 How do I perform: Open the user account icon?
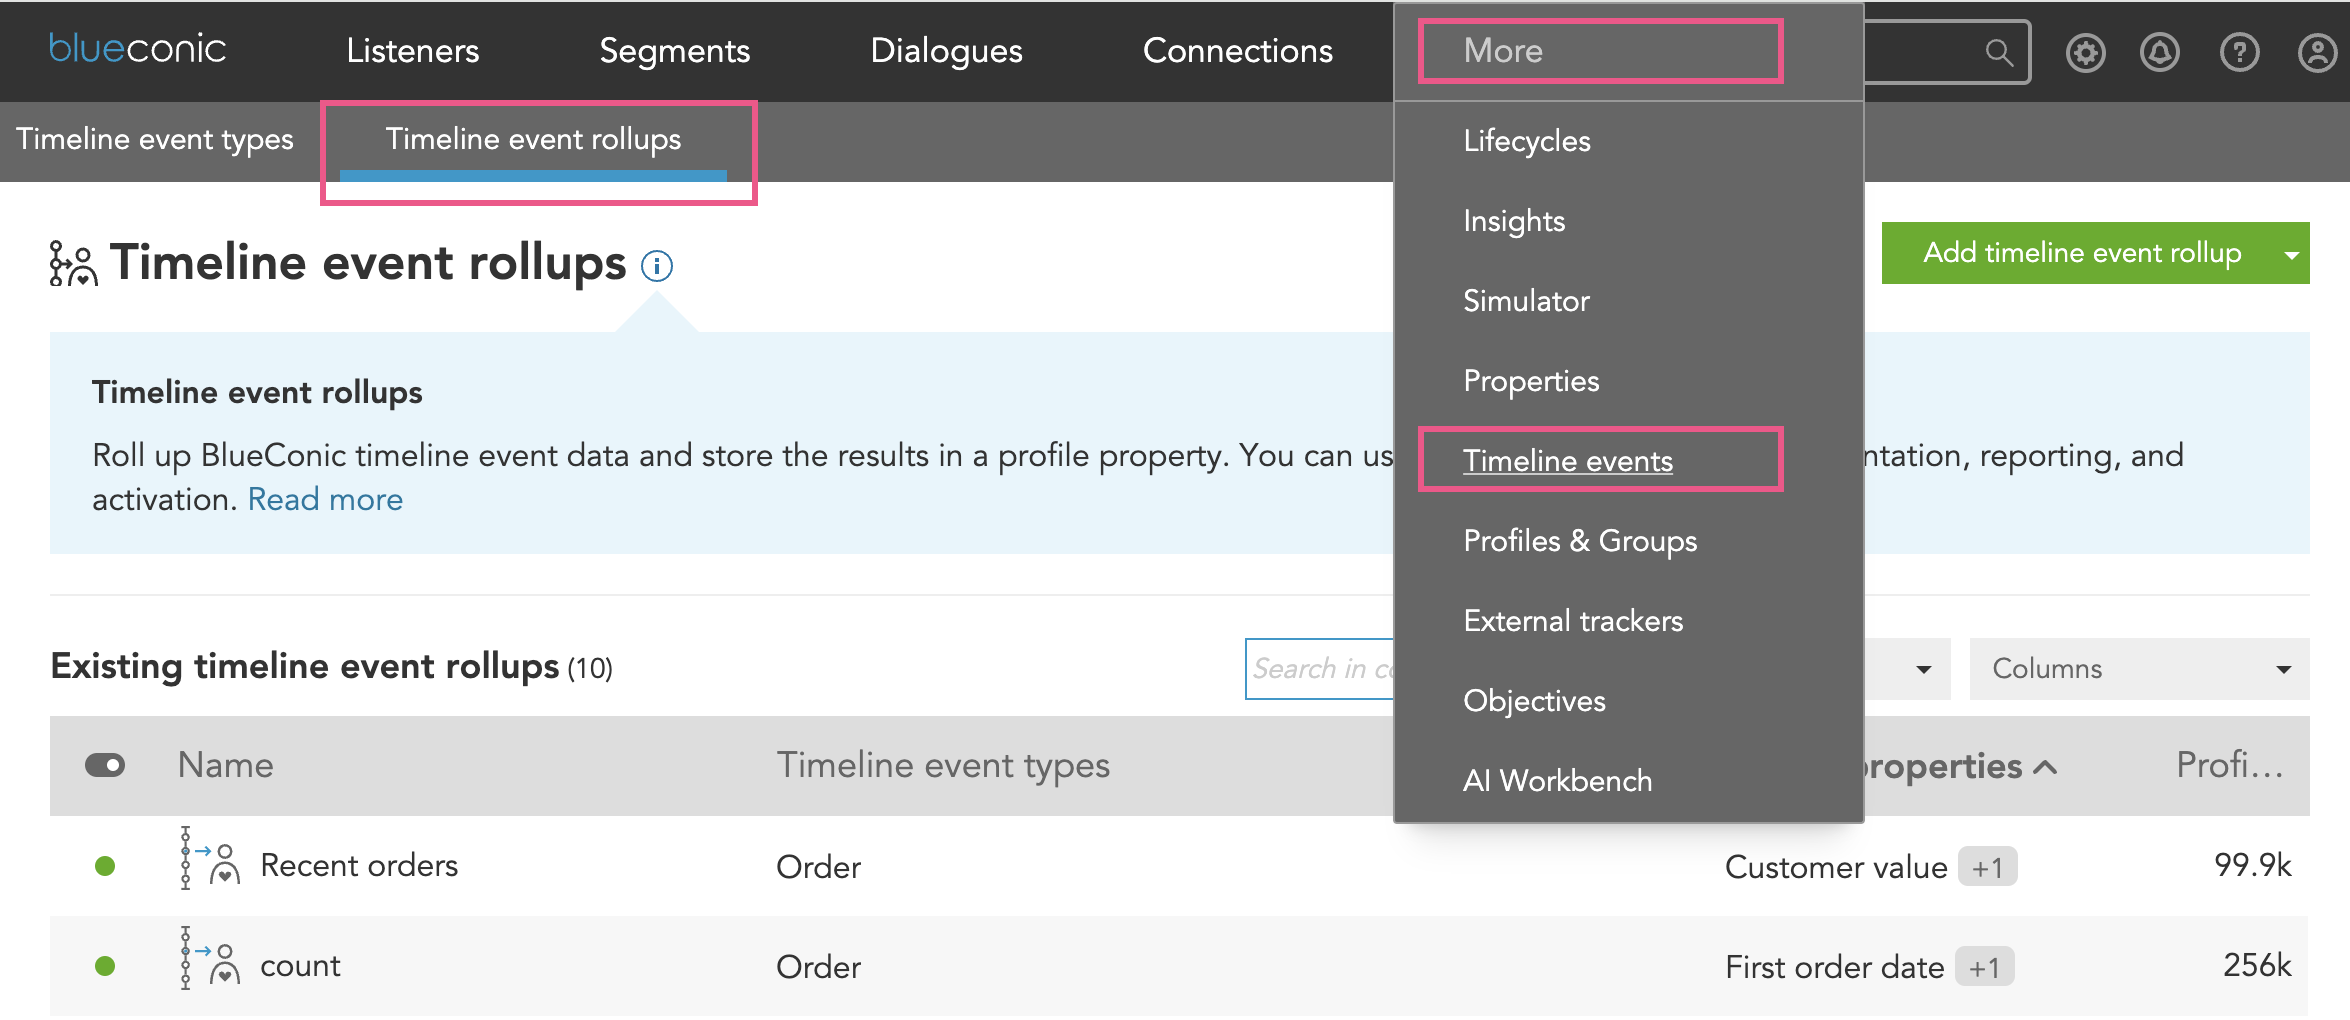(x=2317, y=52)
